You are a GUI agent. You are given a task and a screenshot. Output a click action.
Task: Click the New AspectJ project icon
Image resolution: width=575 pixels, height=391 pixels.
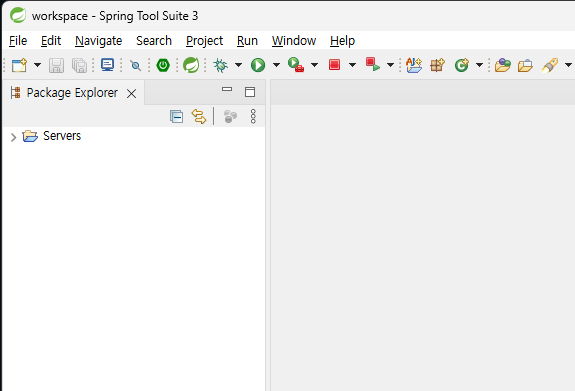414,65
